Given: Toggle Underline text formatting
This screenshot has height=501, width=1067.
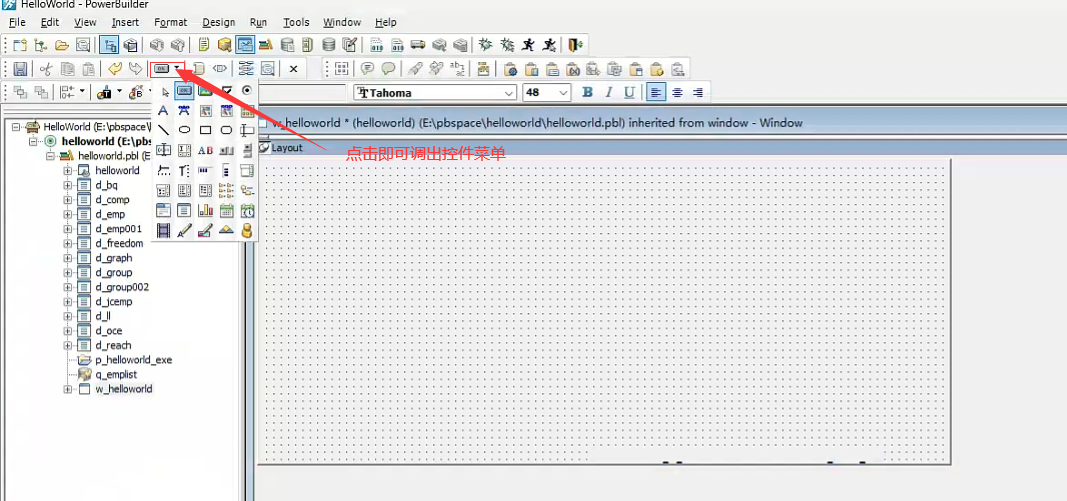Looking at the screenshot, I should tap(629, 93).
